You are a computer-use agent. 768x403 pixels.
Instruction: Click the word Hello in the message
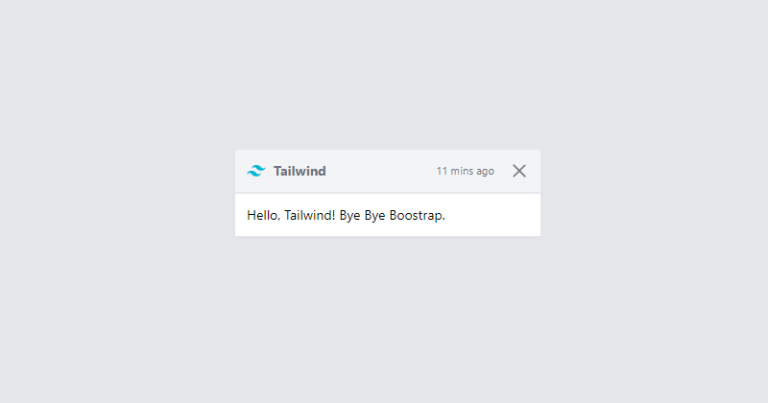[262, 215]
